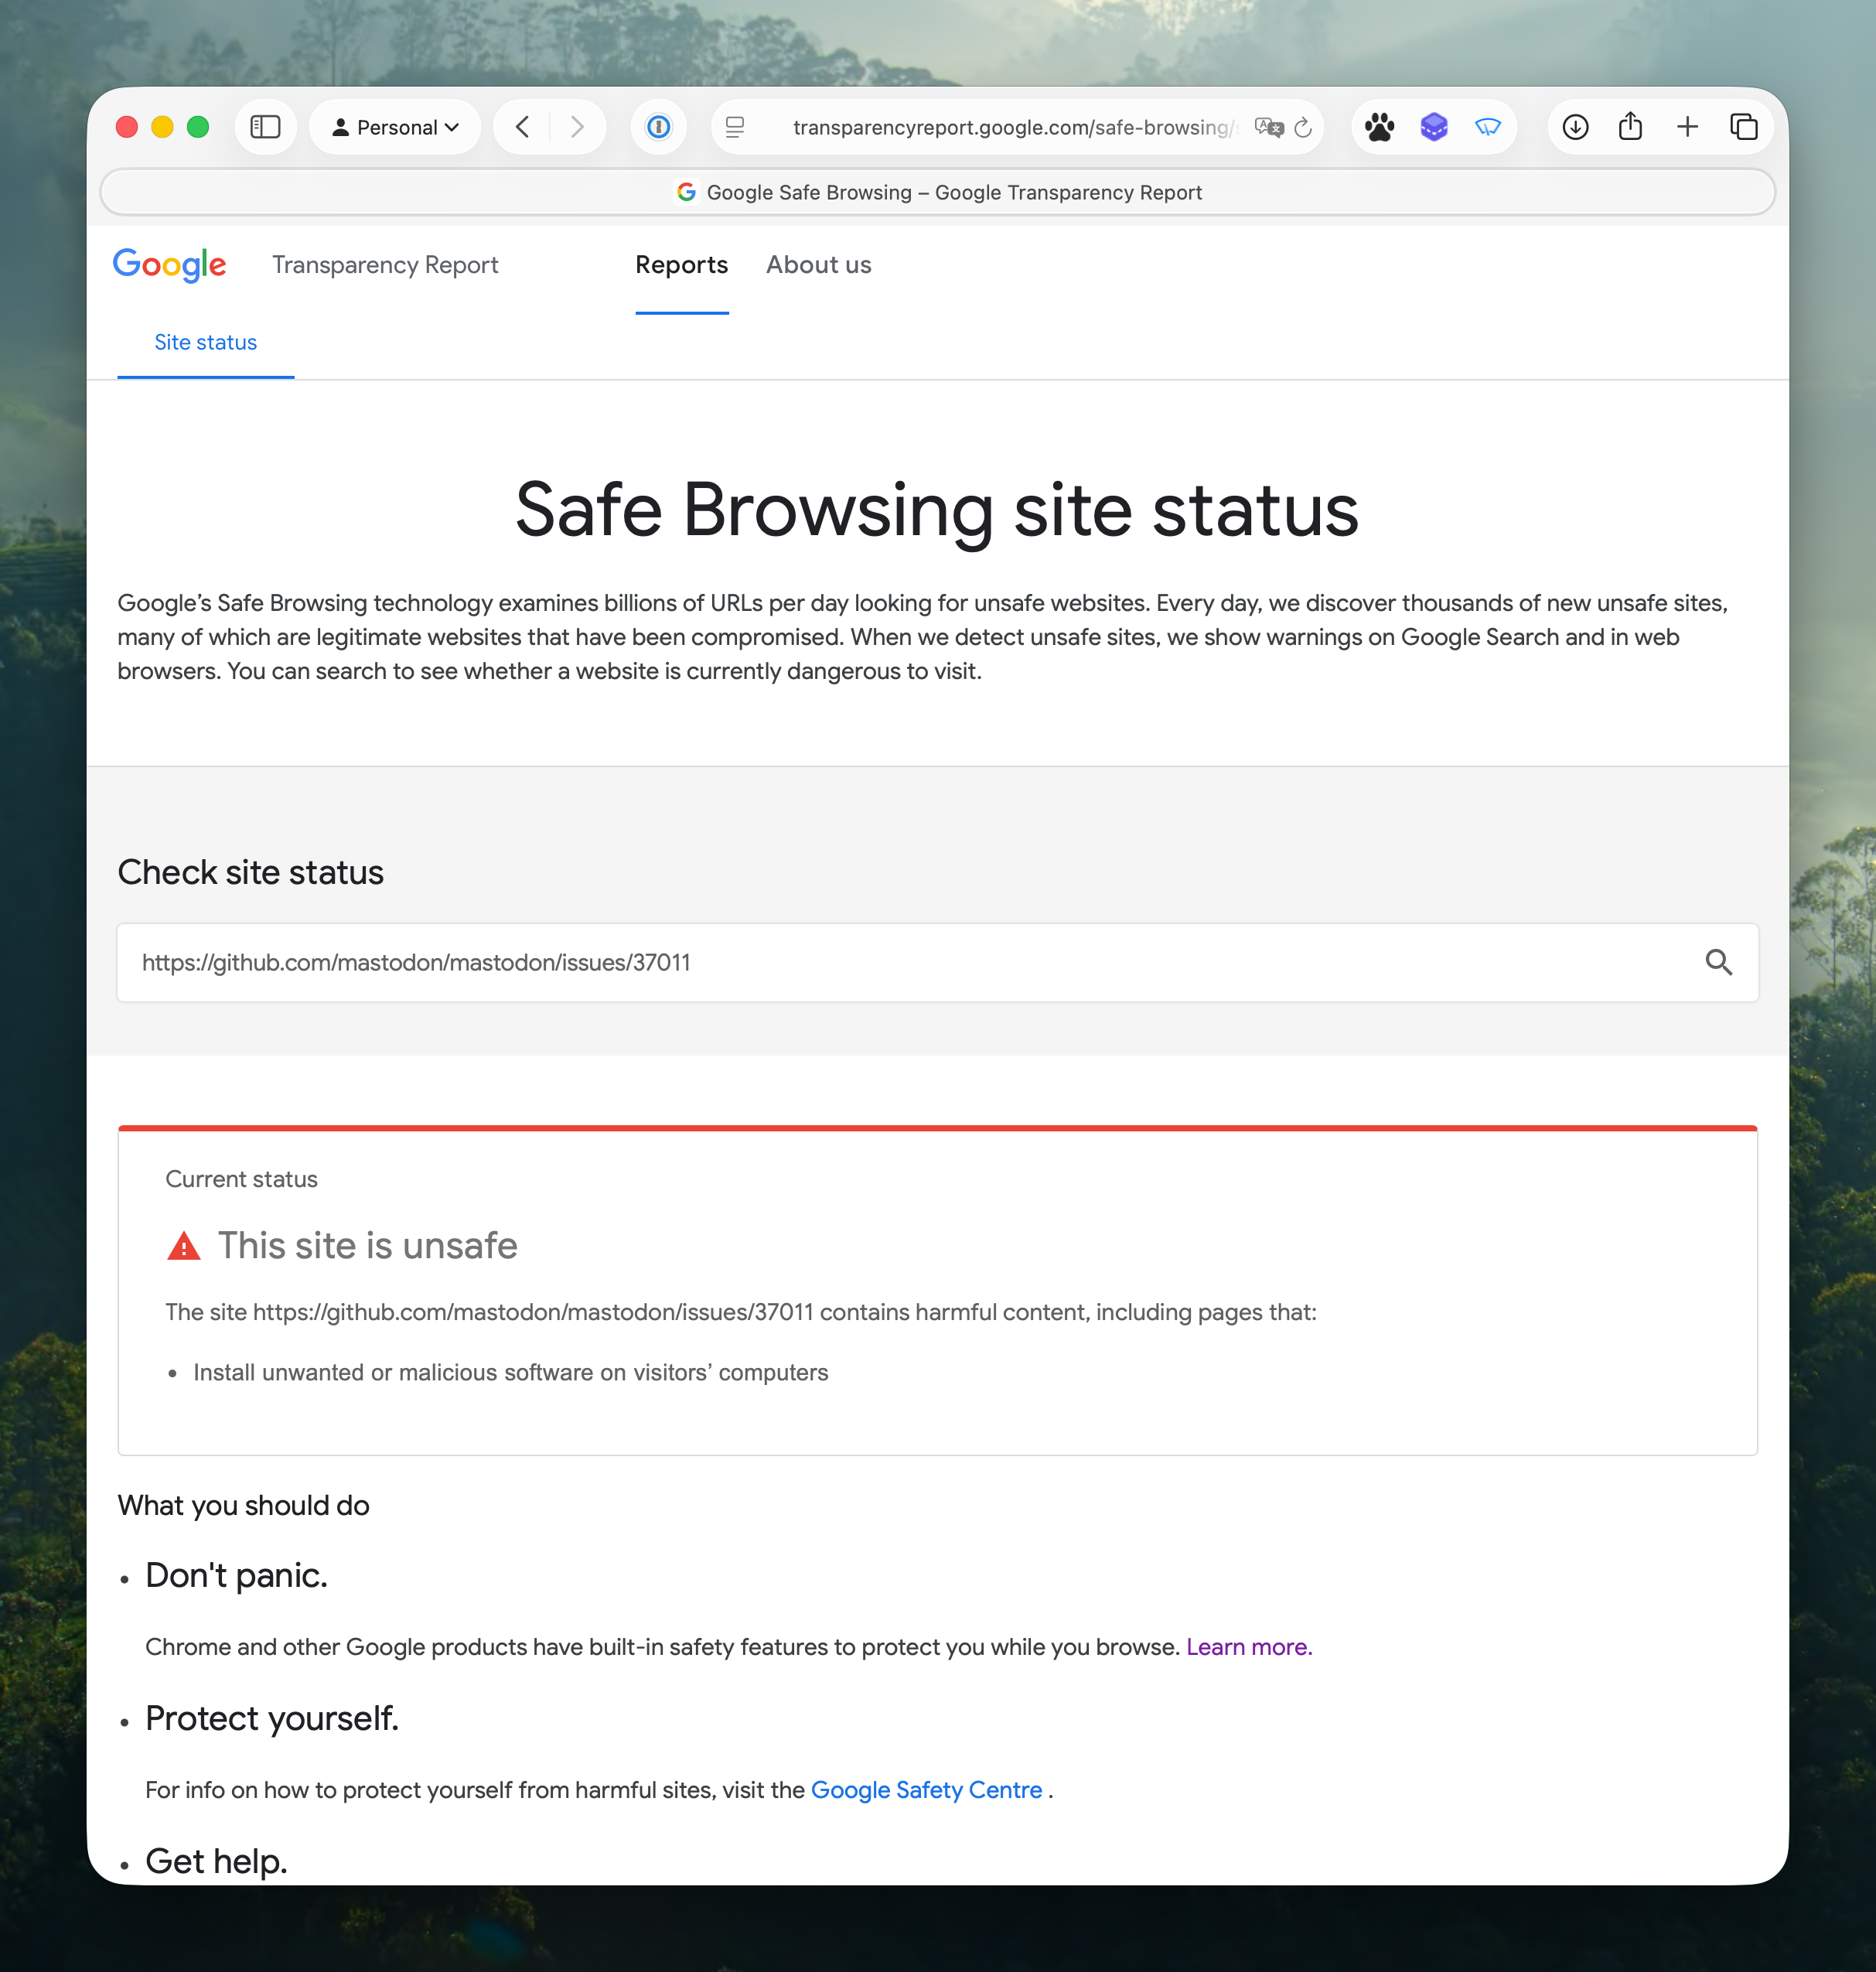Click the translate page icon
This screenshot has width=1876, height=1972.
point(1268,127)
